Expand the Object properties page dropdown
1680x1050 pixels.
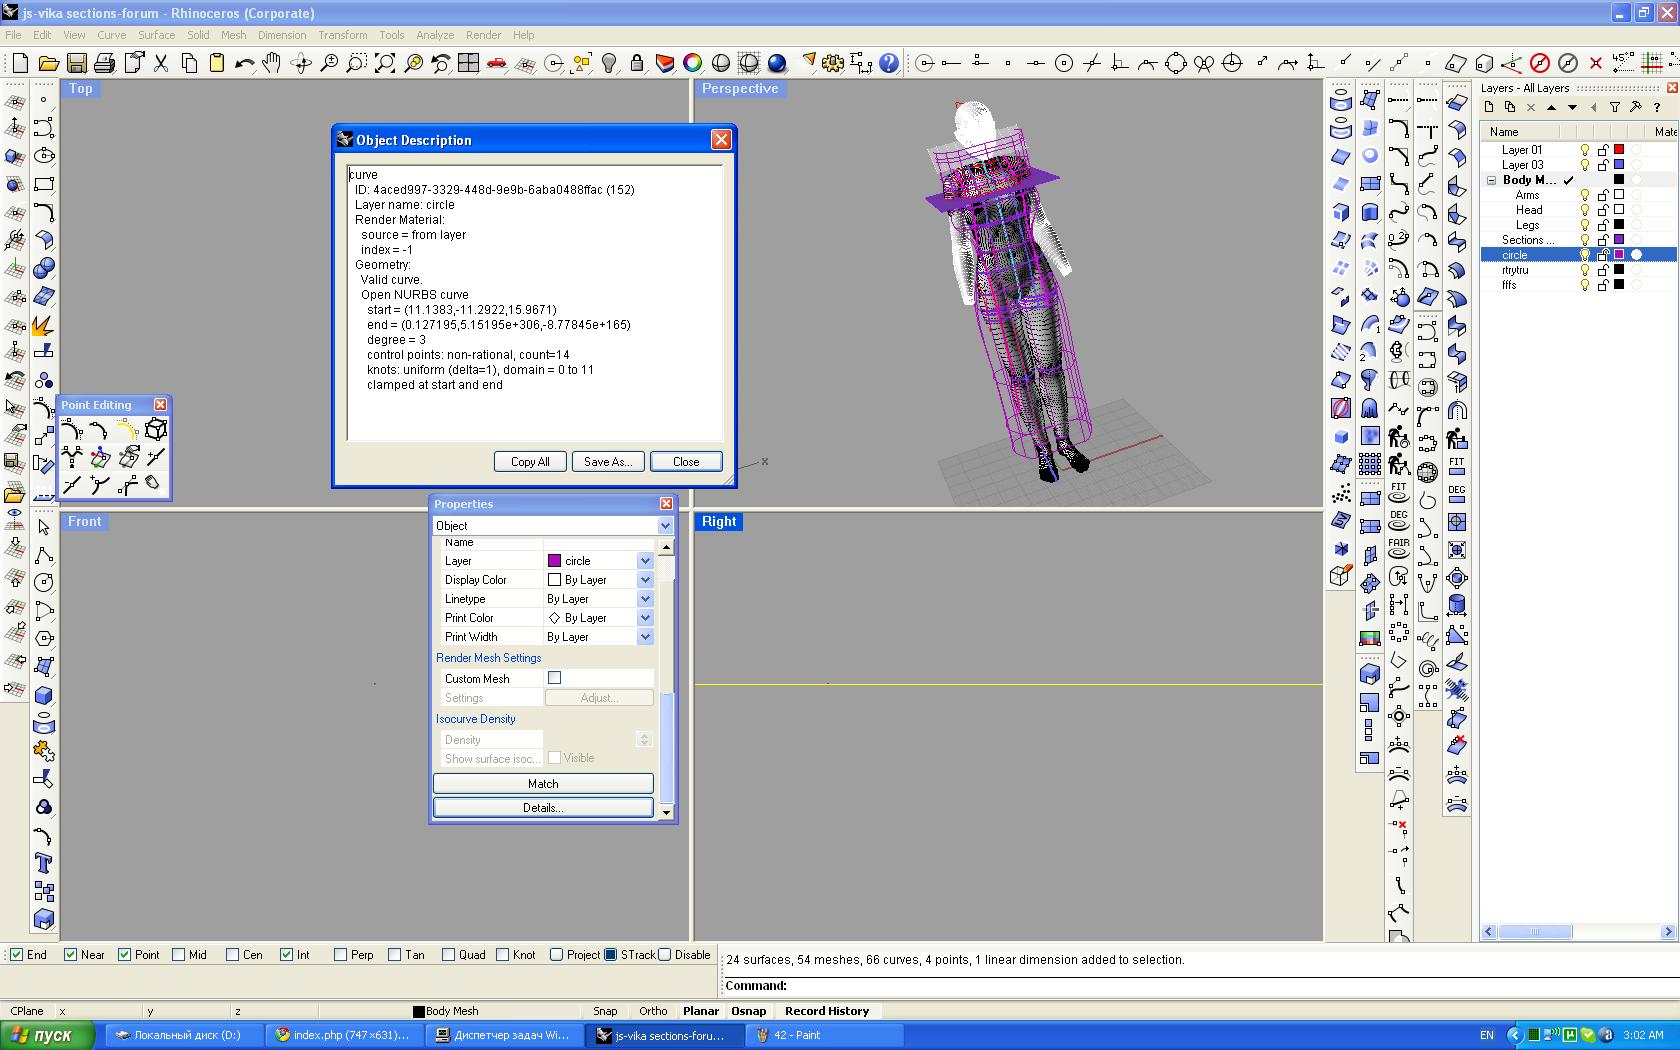[x=665, y=526]
